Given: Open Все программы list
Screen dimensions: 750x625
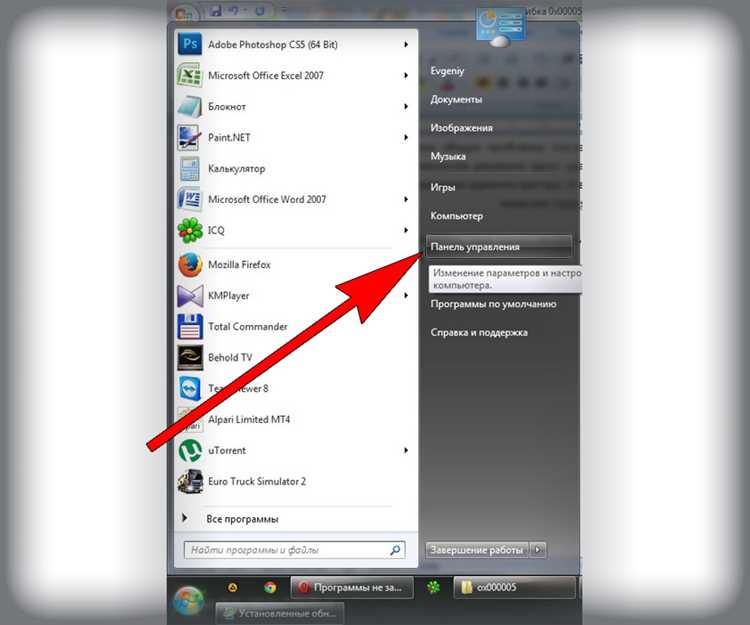Looking at the screenshot, I should 242,519.
